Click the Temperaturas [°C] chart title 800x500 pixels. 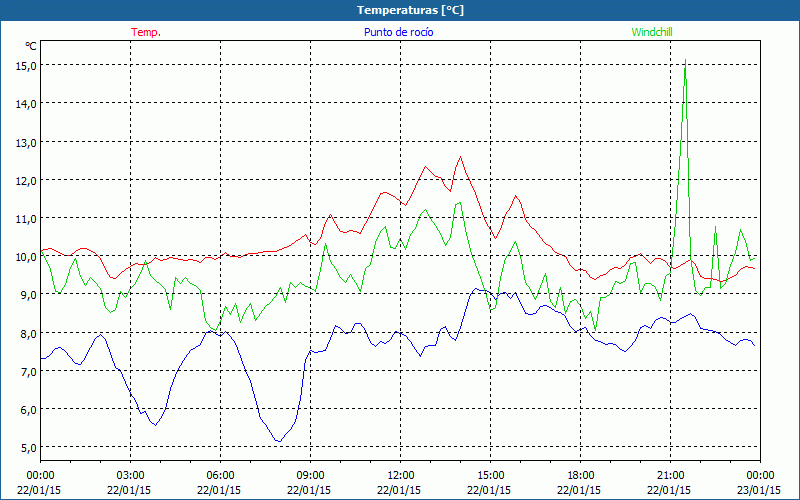(410, 10)
